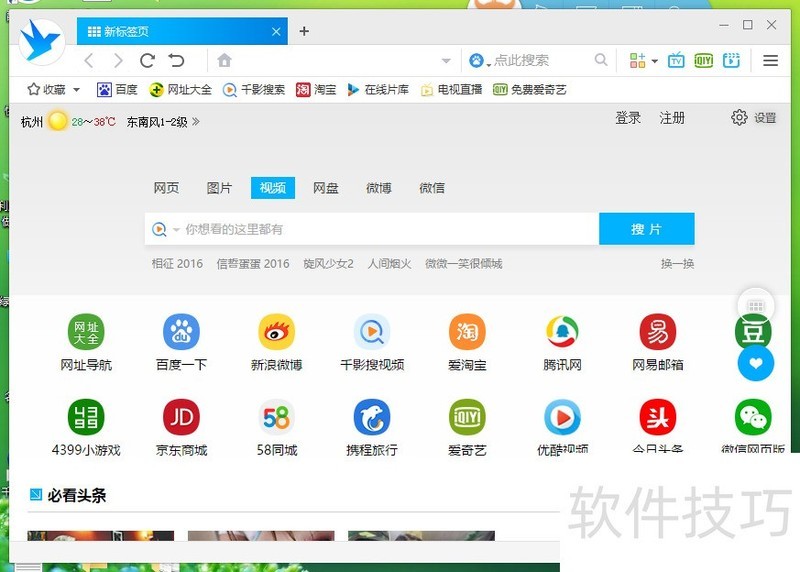
Task: Click the blue heart floating button
Action: (756, 363)
